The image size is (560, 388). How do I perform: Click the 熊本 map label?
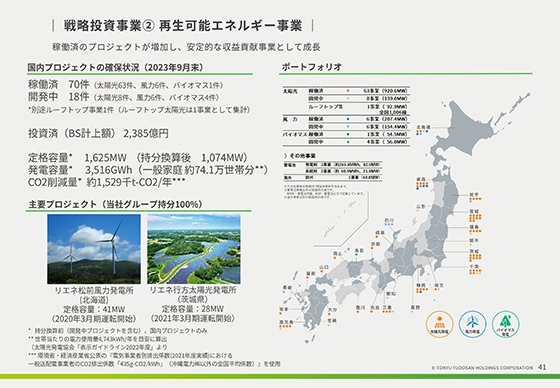(284, 309)
